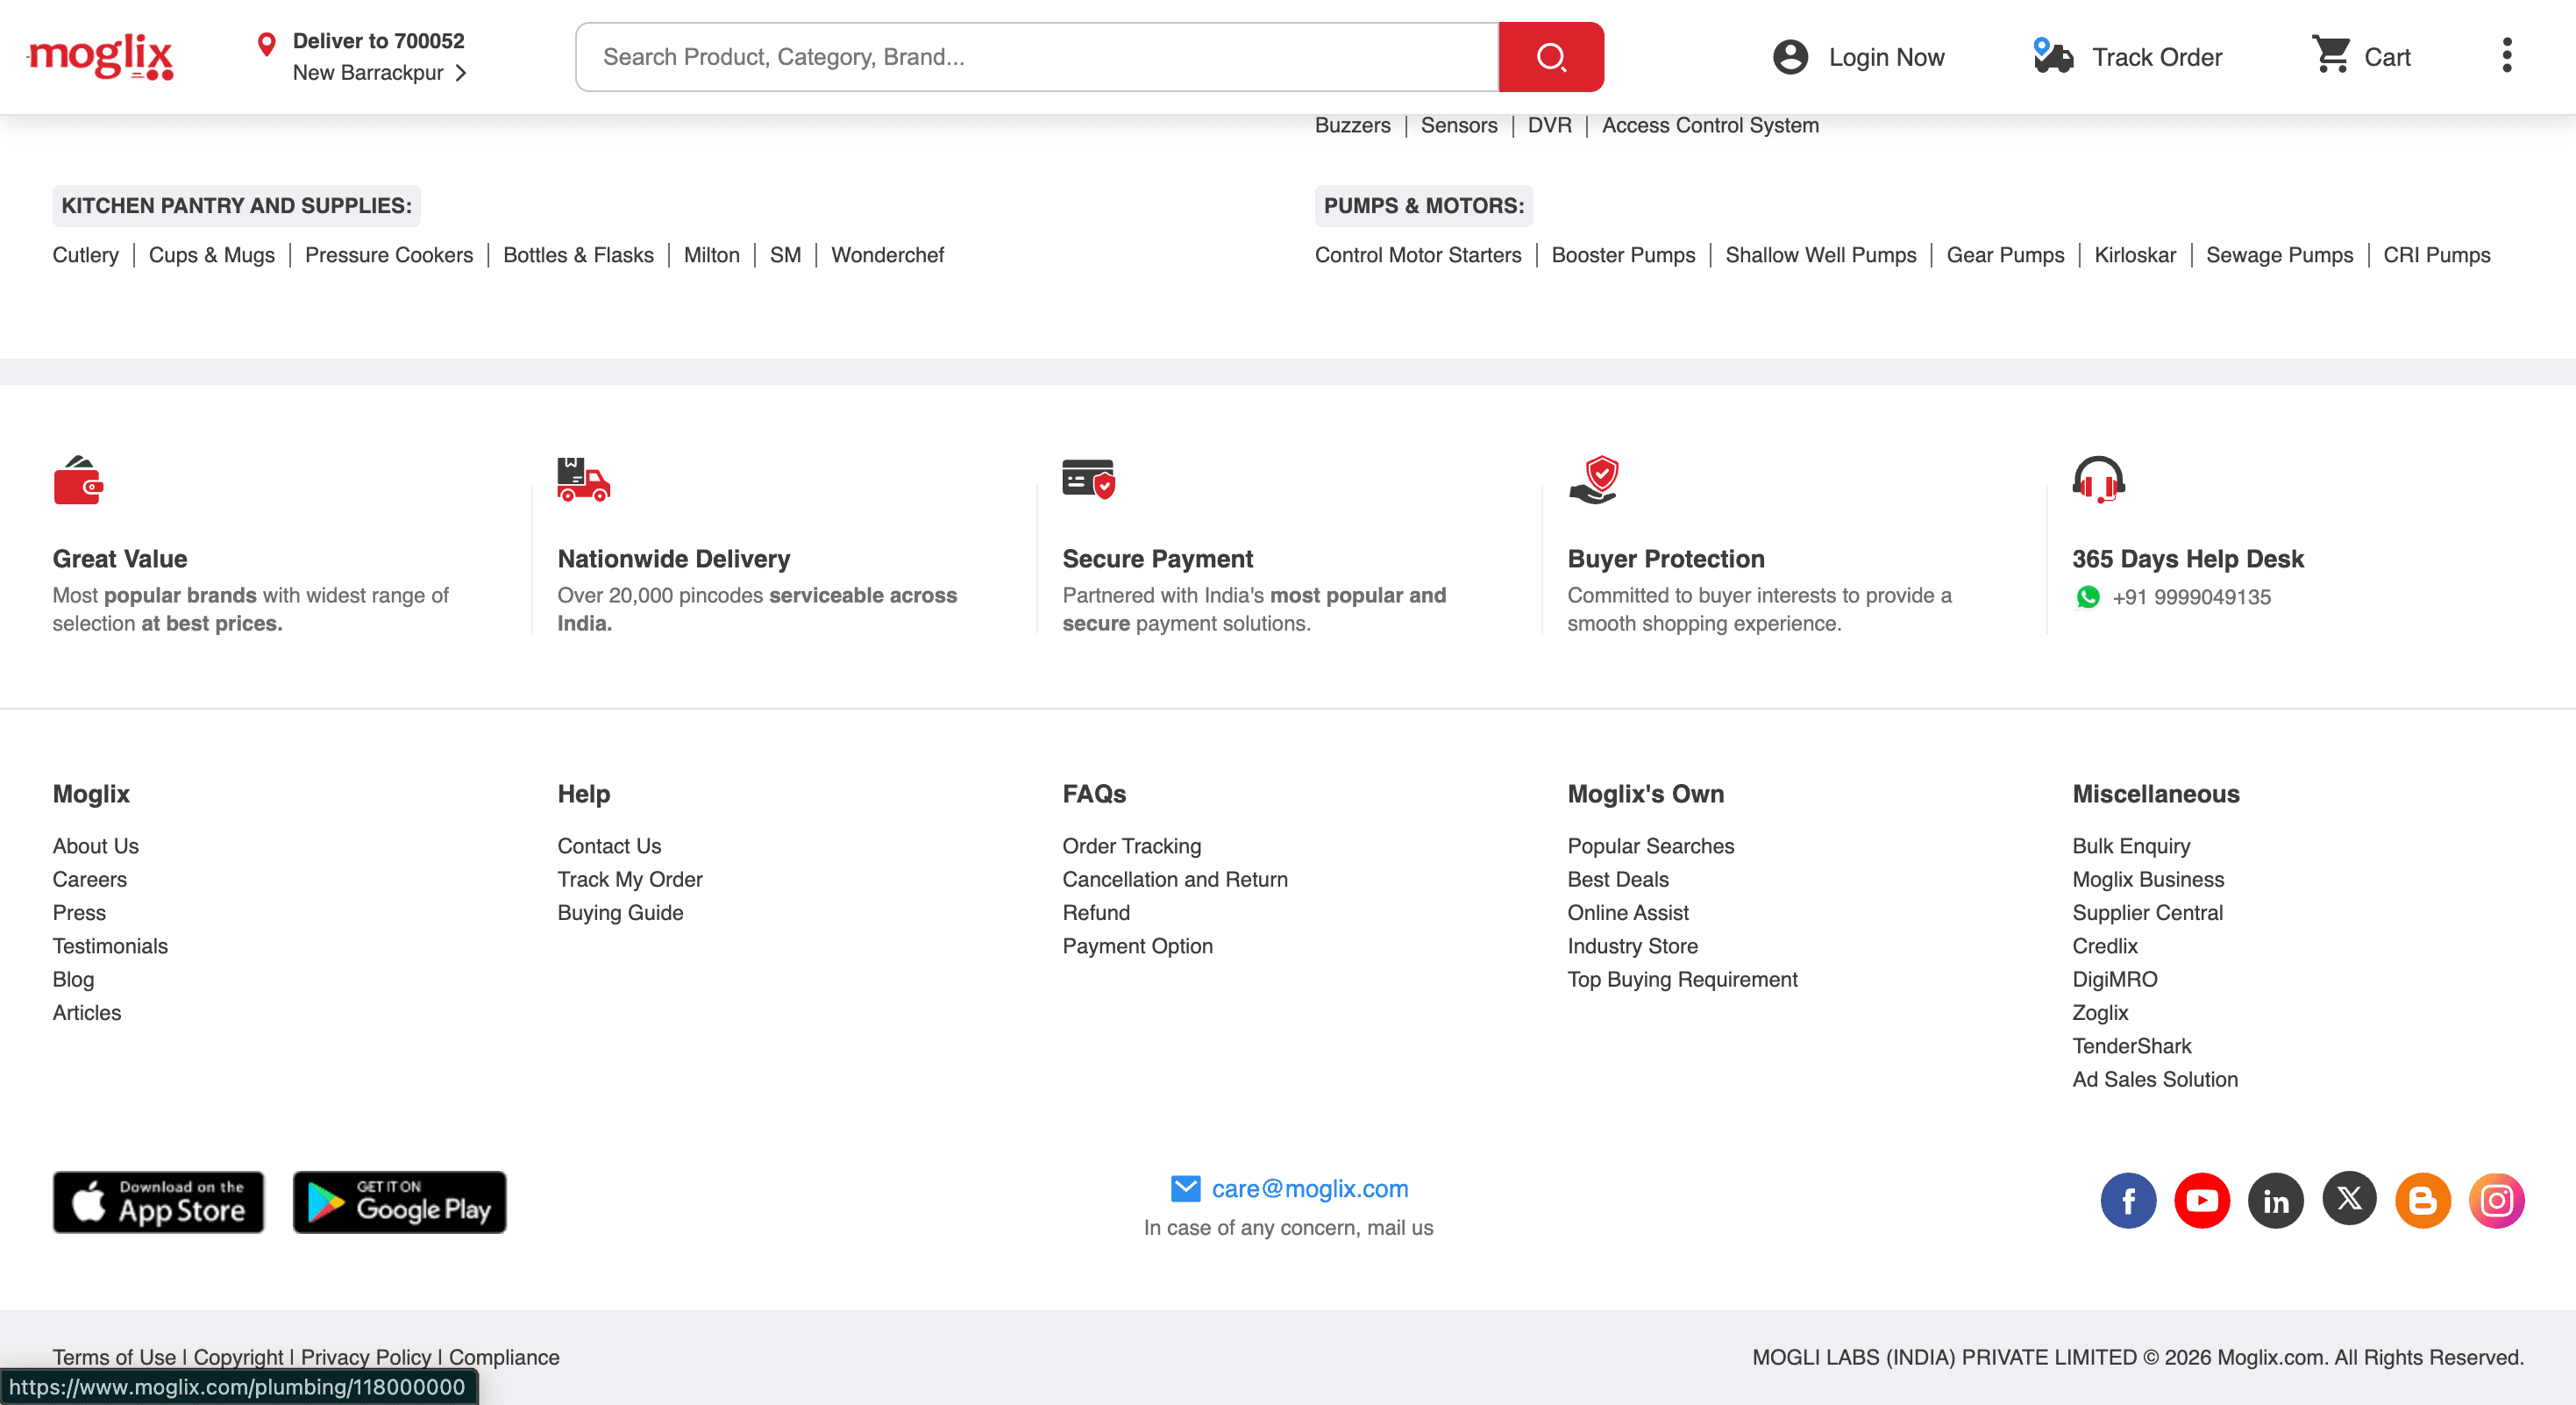Click the mail envelope icon
Viewport: 2576px width, 1405px height.
click(x=1185, y=1189)
